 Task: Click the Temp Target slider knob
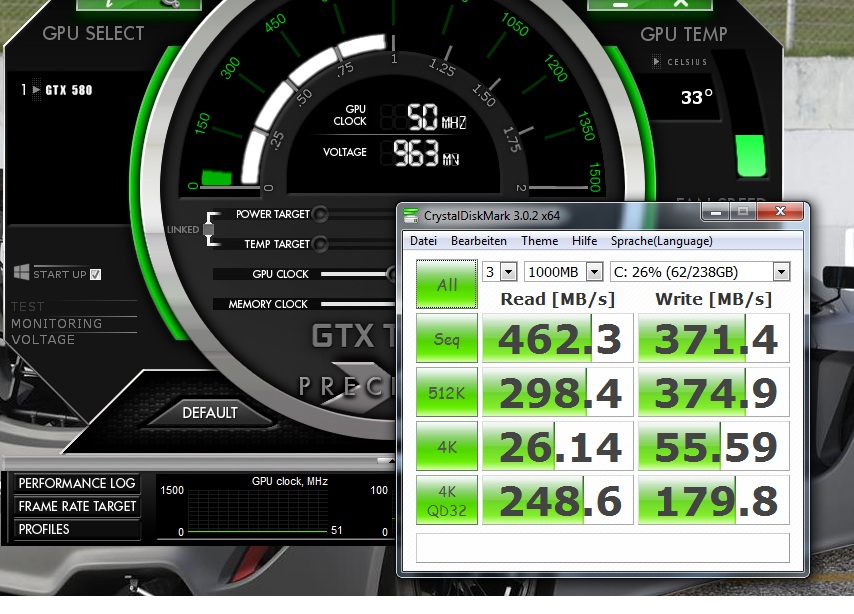pyautogui.click(x=320, y=244)
